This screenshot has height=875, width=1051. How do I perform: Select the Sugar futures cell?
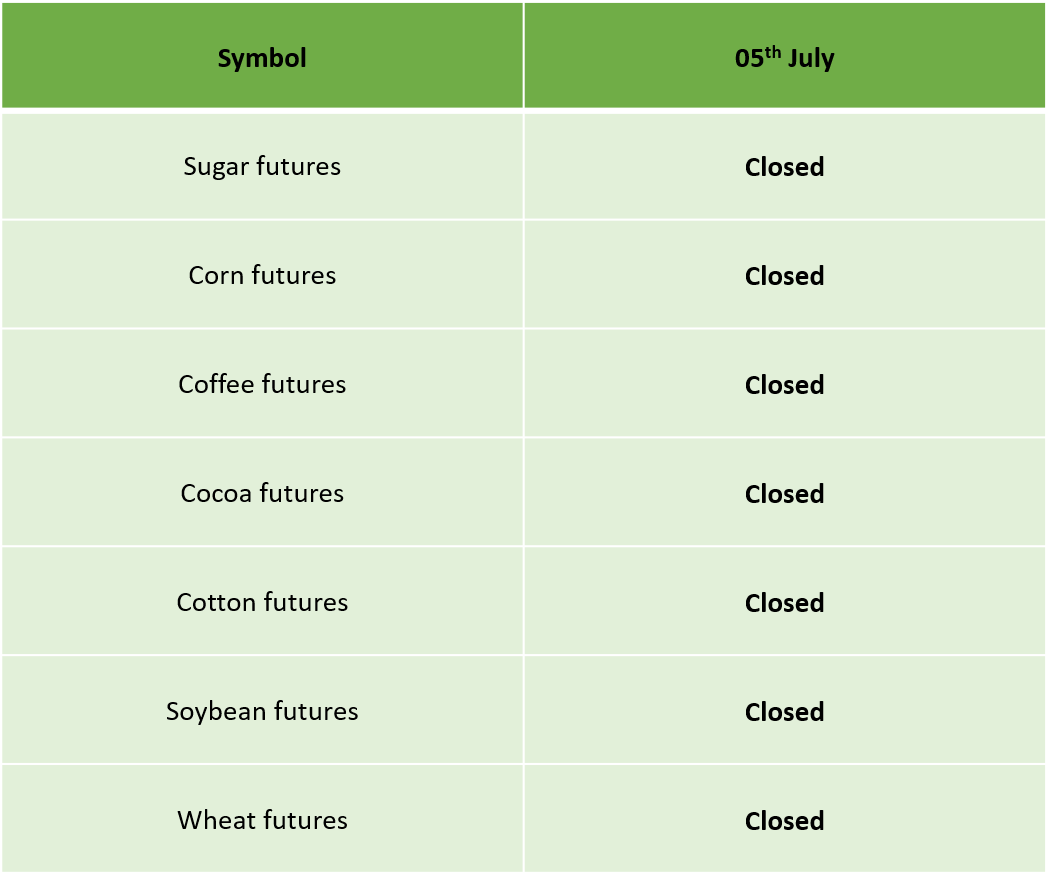262,166
